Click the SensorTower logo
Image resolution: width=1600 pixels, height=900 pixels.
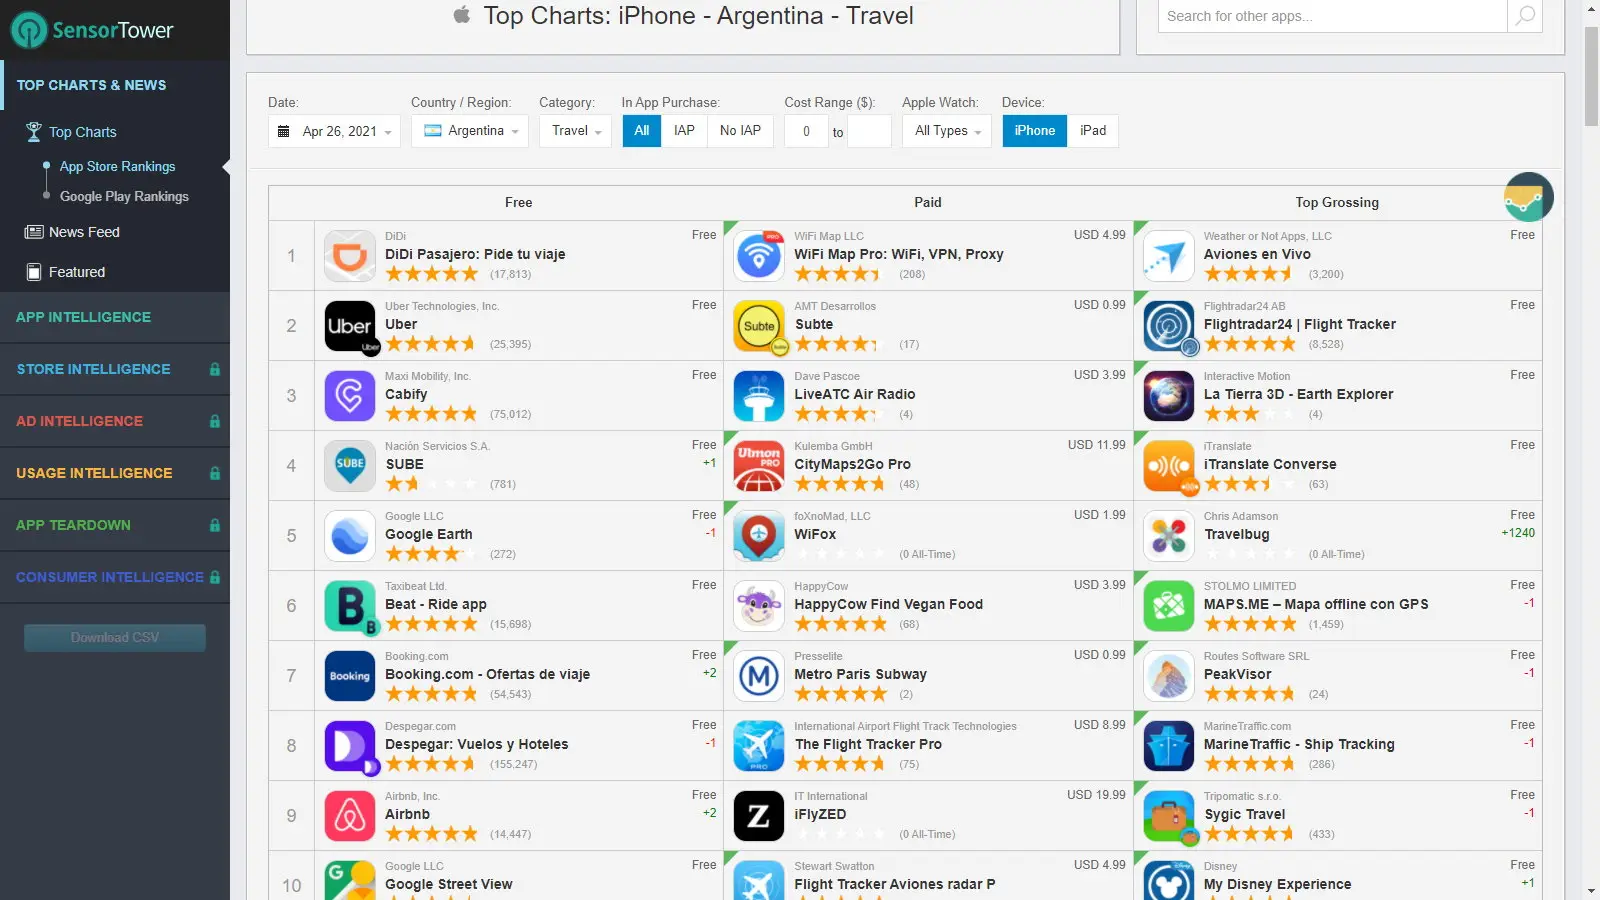tap(92, 30)
